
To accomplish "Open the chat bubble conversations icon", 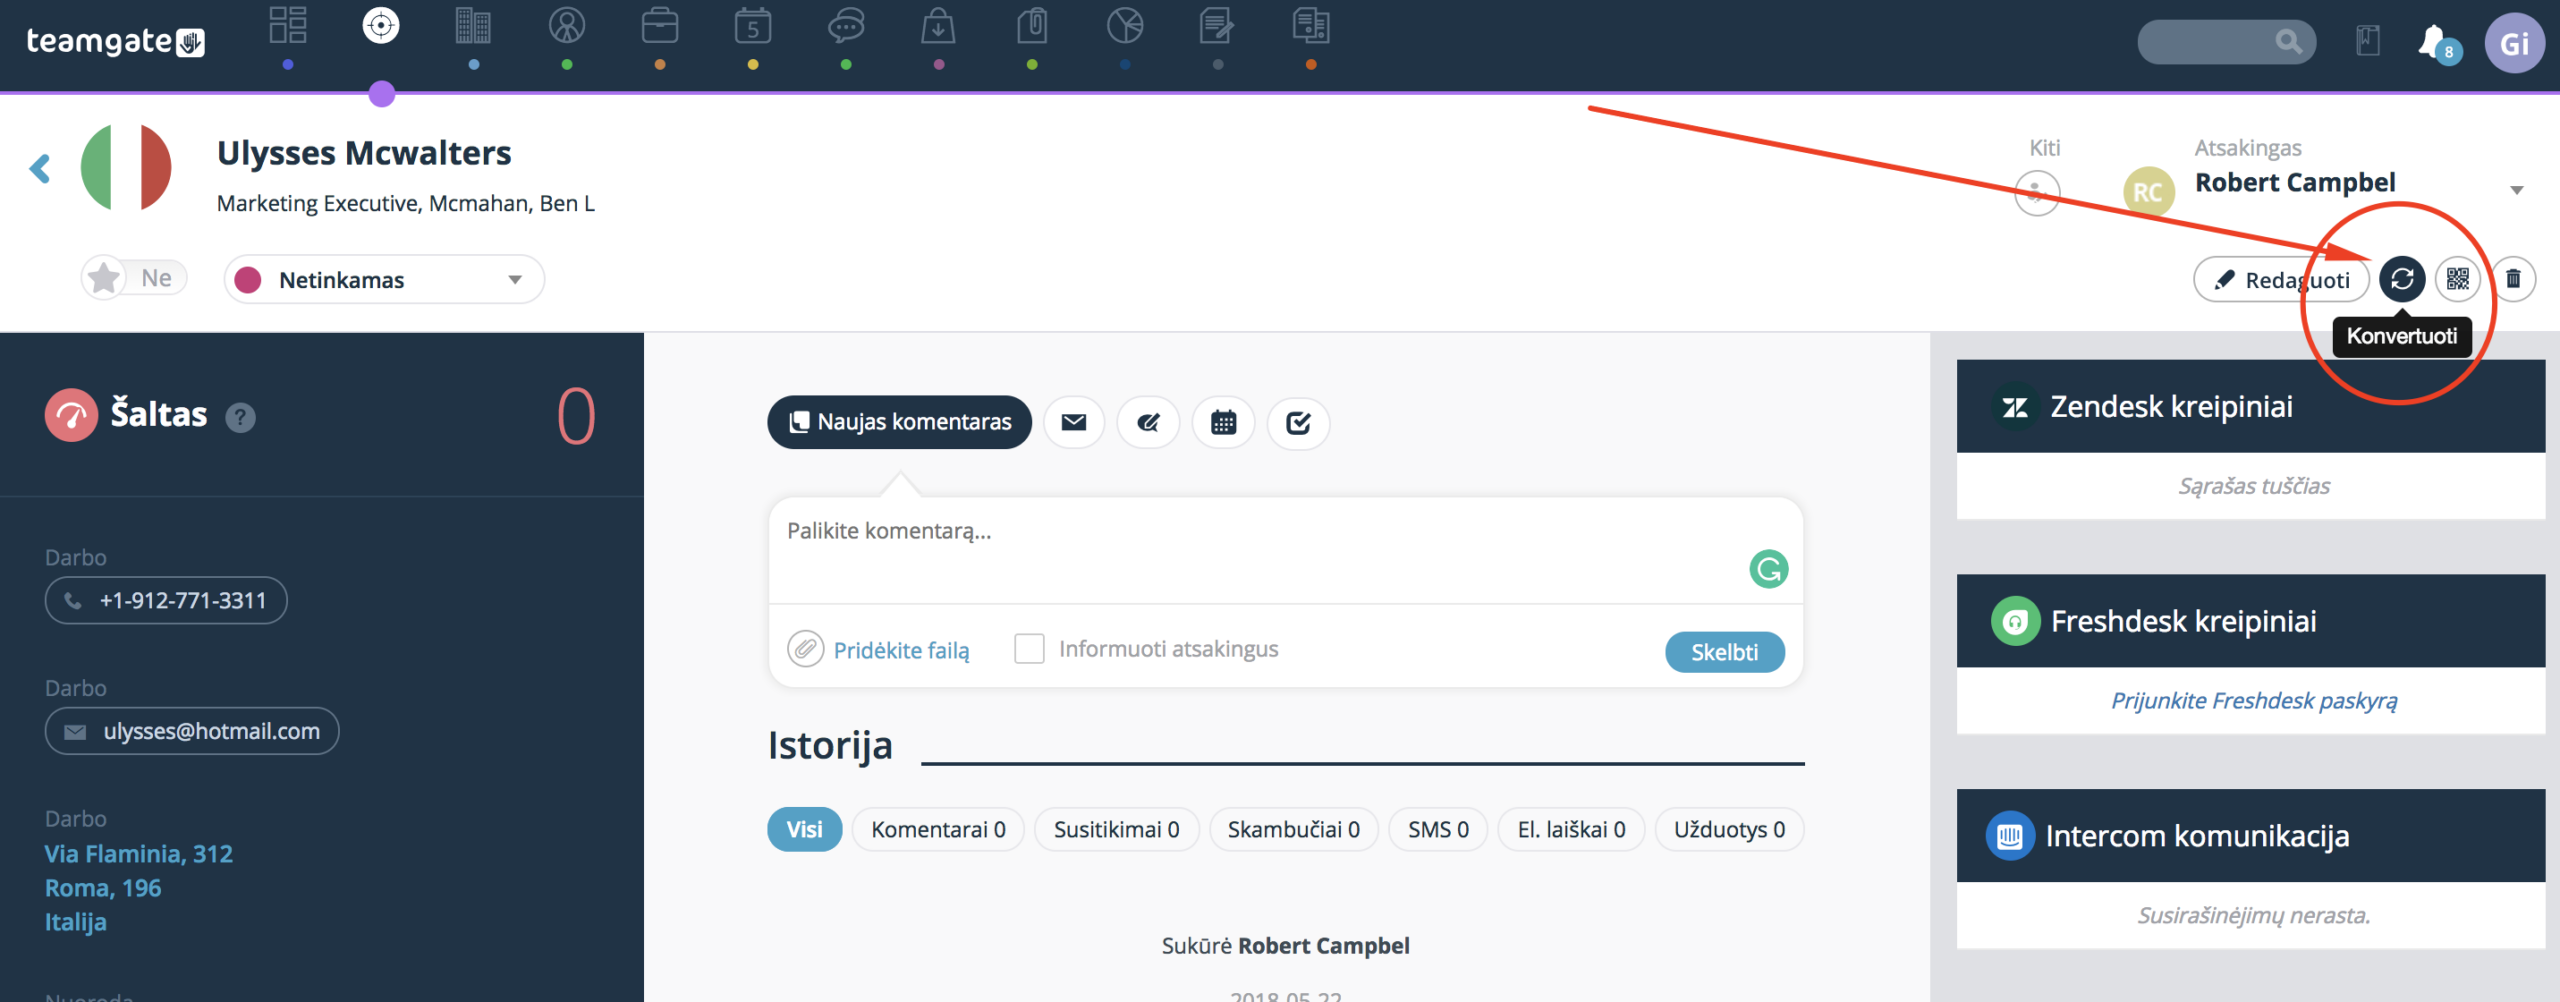I will pyautogui.click(x=846, y=26).
